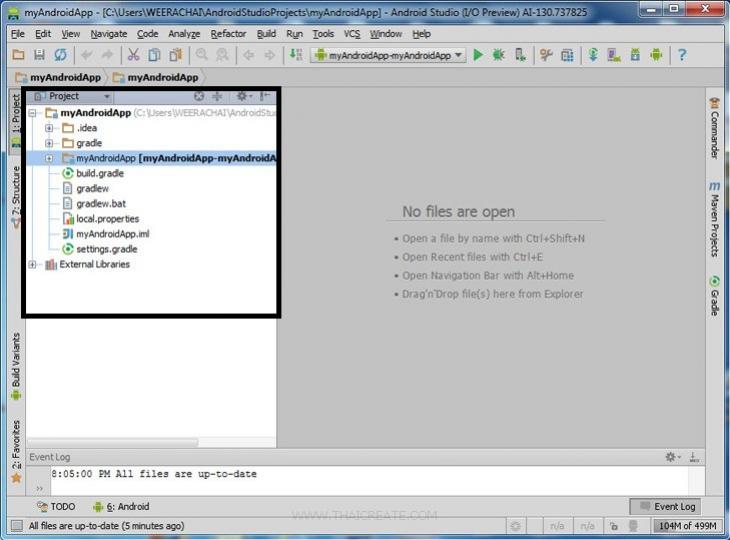Click scroll from source icon in Project panel

tap(199, 96)
